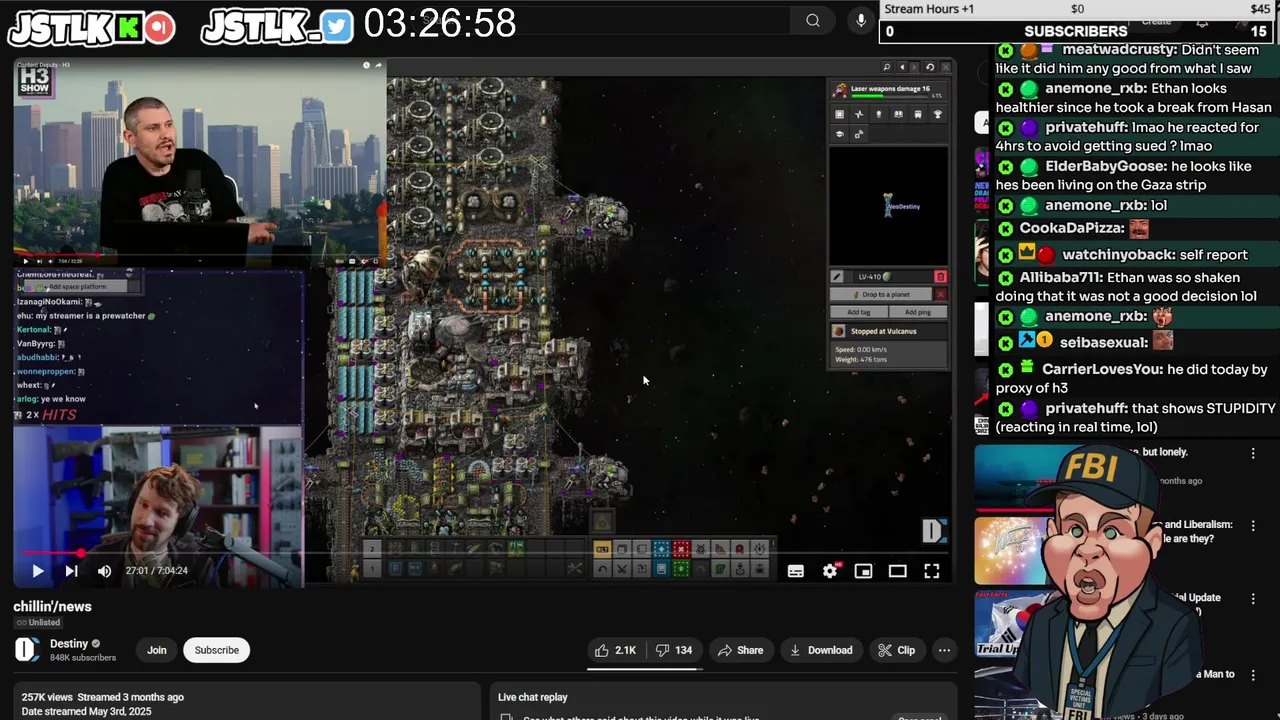This screenshot has height=720, width=1280.
Task: Open YouTube player settings gear
Action: (x=830, y=571)
